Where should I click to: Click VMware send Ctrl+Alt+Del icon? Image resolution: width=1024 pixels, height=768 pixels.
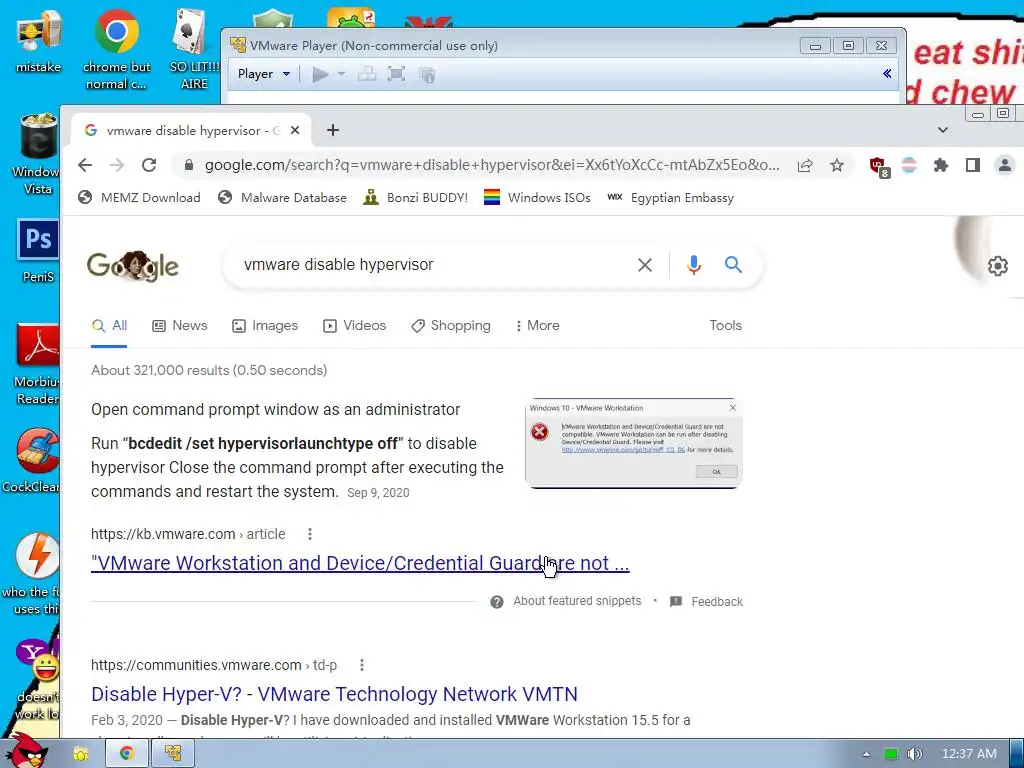[366, 74]
